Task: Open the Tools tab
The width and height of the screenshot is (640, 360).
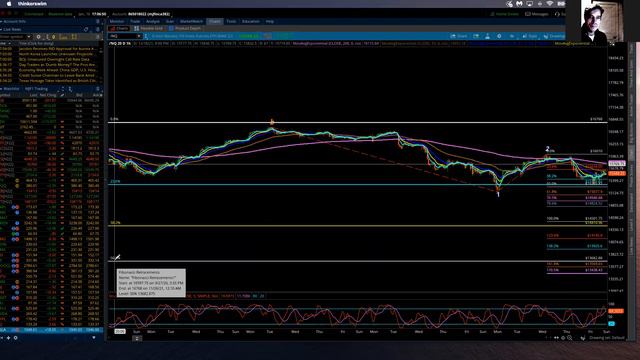Action: [x=231, y=21]
